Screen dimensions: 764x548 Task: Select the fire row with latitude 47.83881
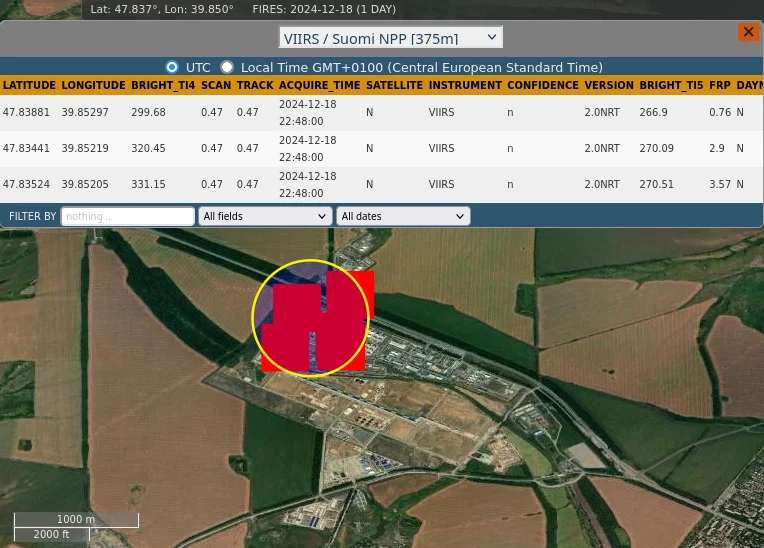(27, 113)
